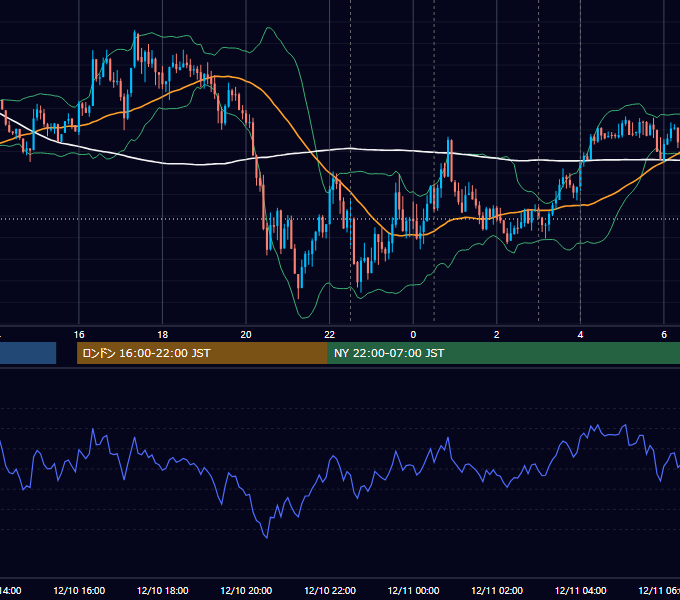Click the 20 hour label on price chart axis

pos(246,335)
